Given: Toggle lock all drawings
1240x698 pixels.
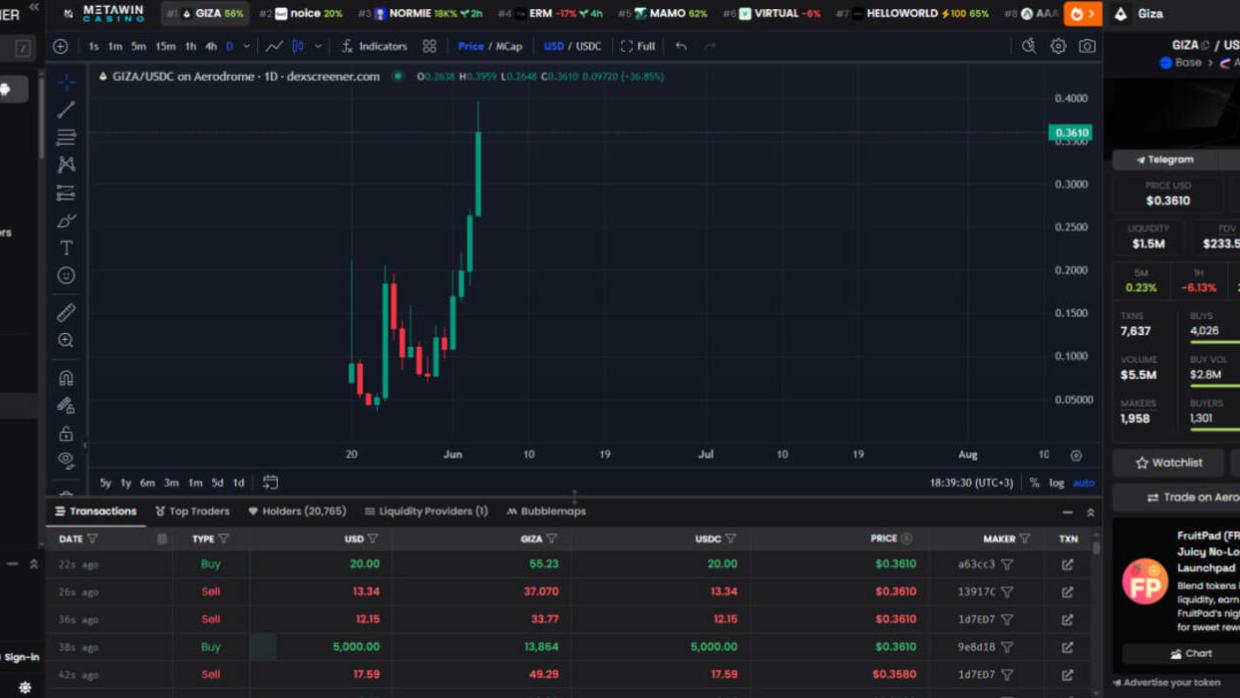Looking at the screenshot, I should coord(66,433).
